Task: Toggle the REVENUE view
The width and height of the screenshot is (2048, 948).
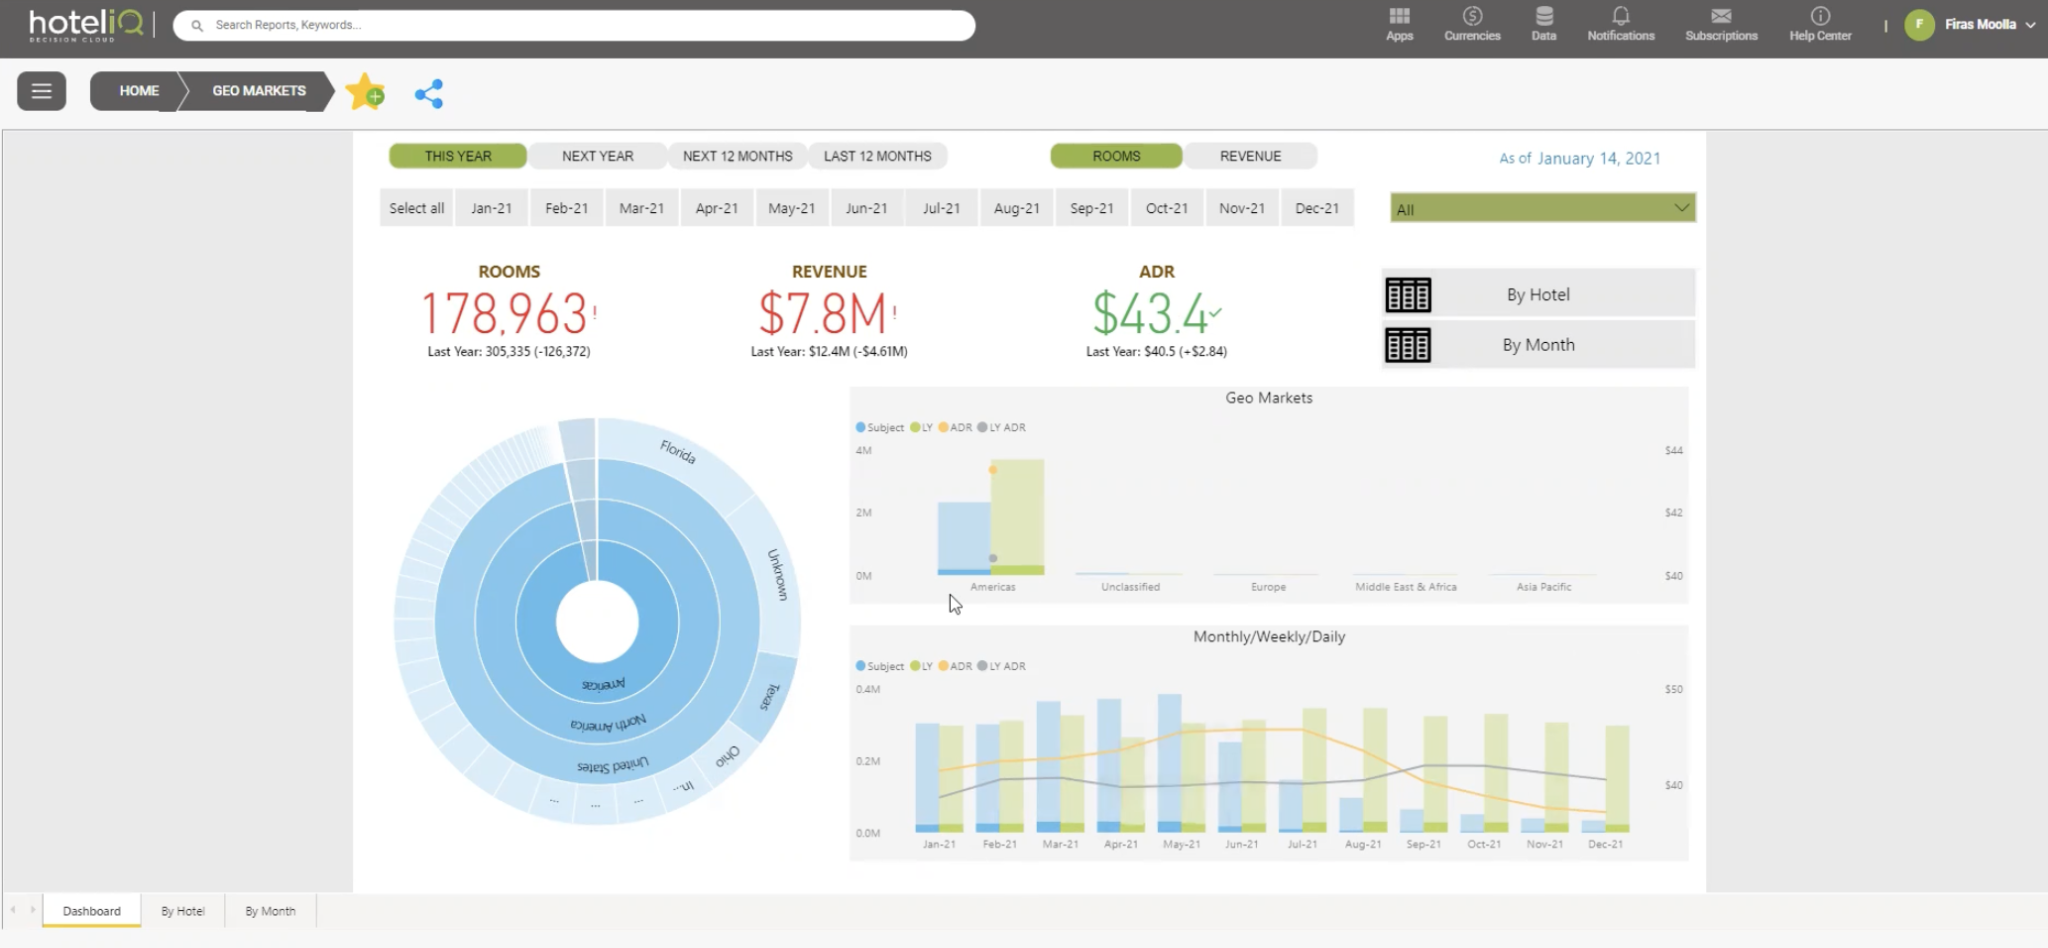Action: [1250, 156]
